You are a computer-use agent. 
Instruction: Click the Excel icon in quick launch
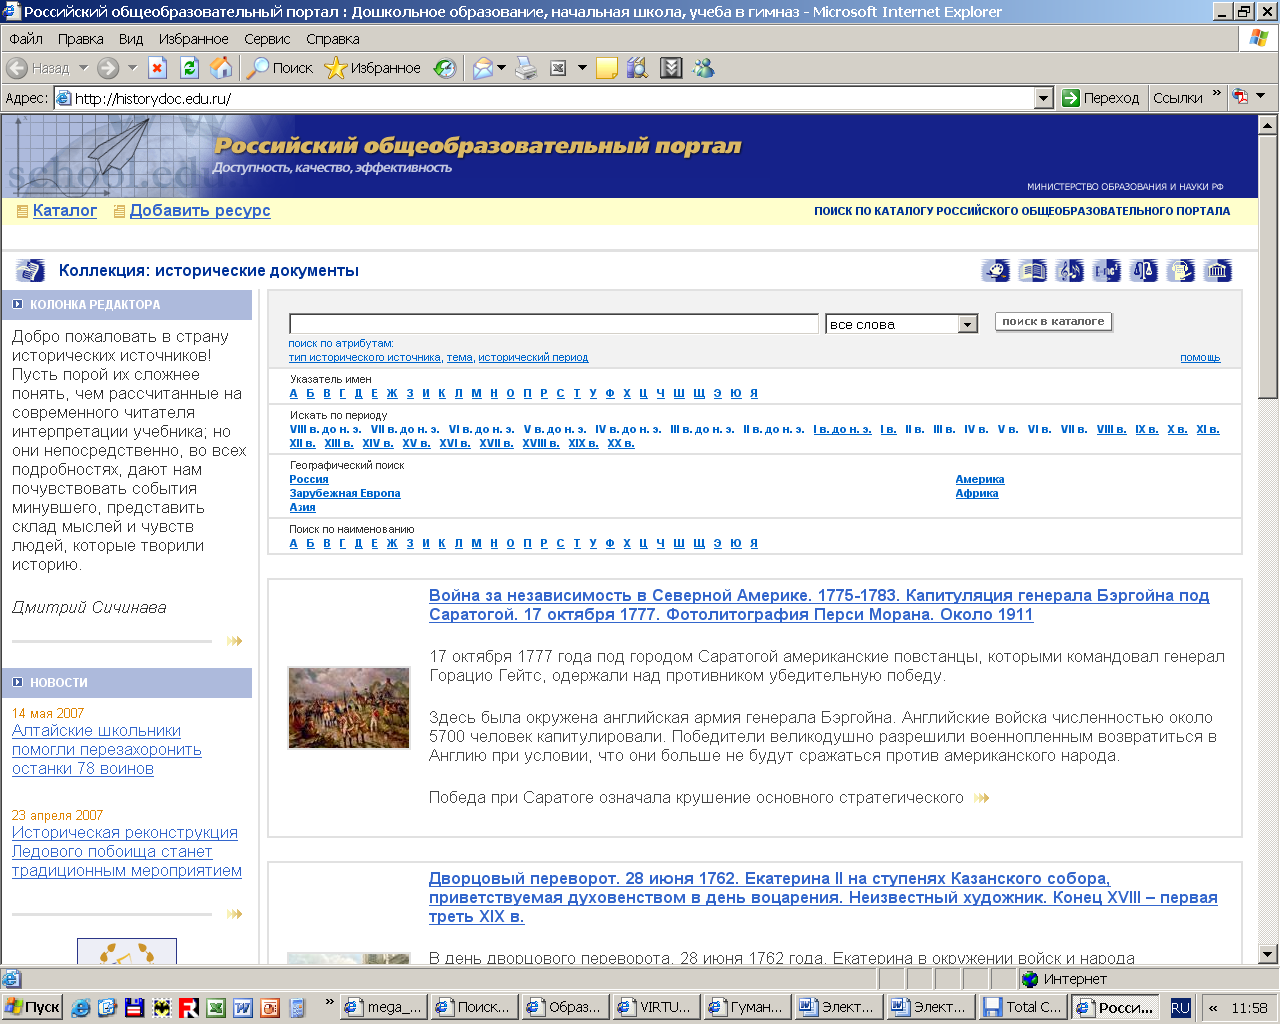pos(215,1007)
